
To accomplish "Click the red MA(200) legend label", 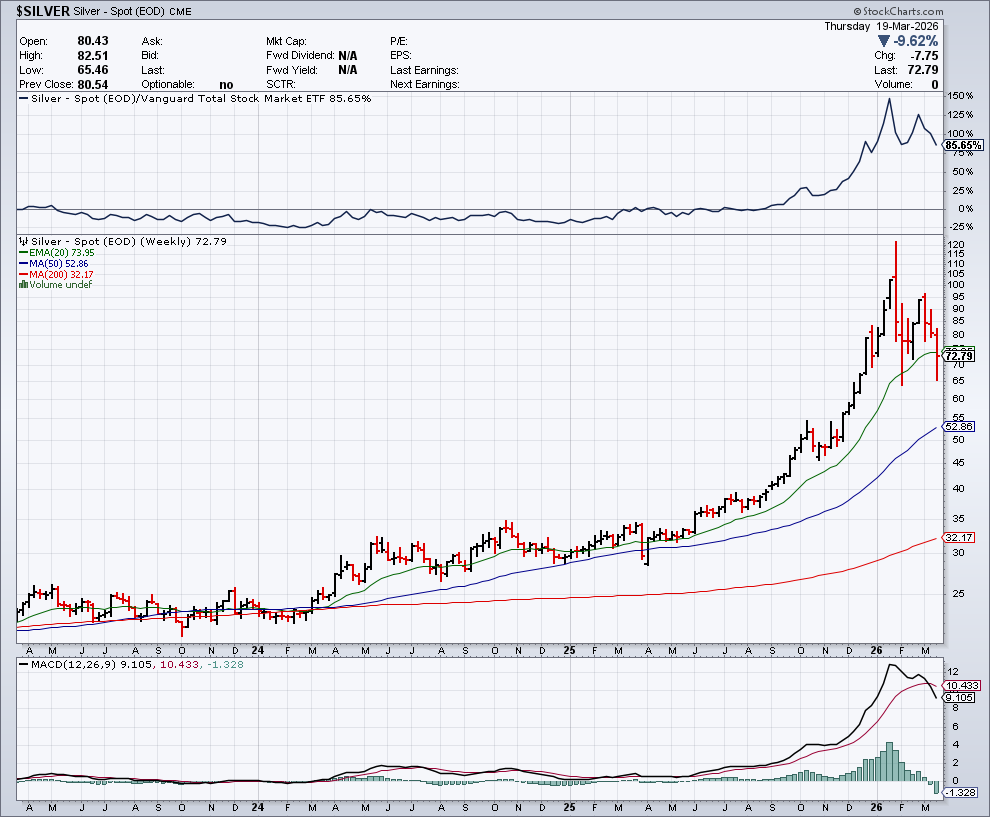I will coord(61,274).
